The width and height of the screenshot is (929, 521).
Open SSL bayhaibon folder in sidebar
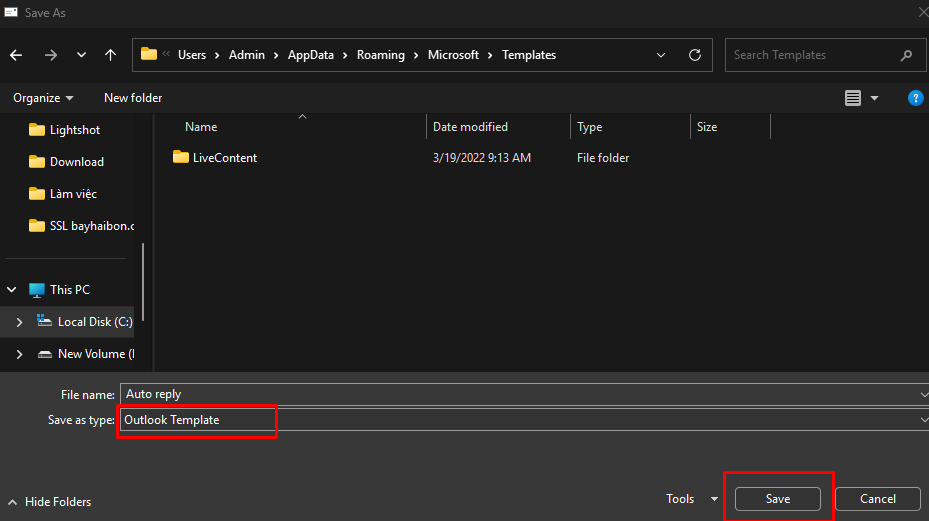click(x=81, y=226)
